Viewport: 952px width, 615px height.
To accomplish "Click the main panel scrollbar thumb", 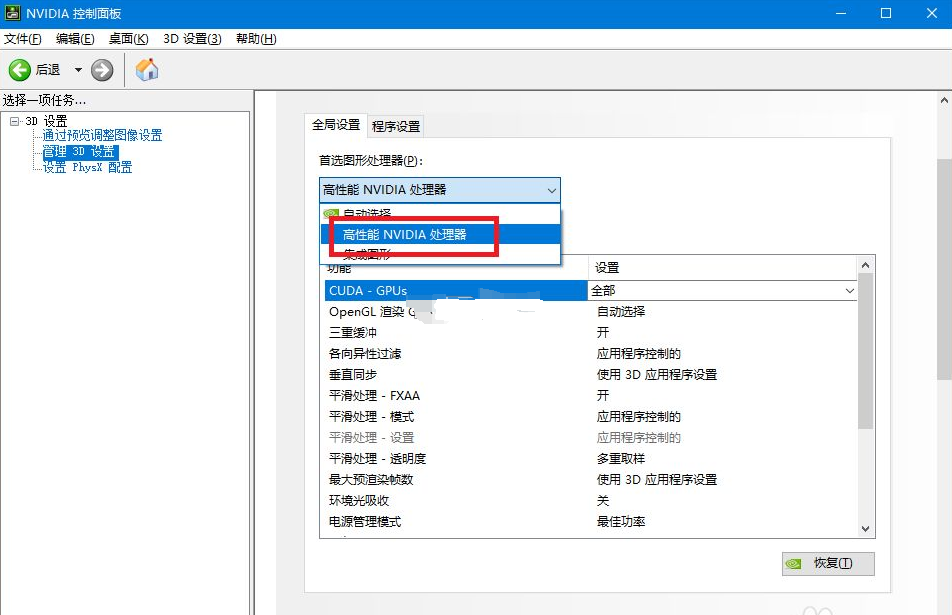I will (944, 270).
